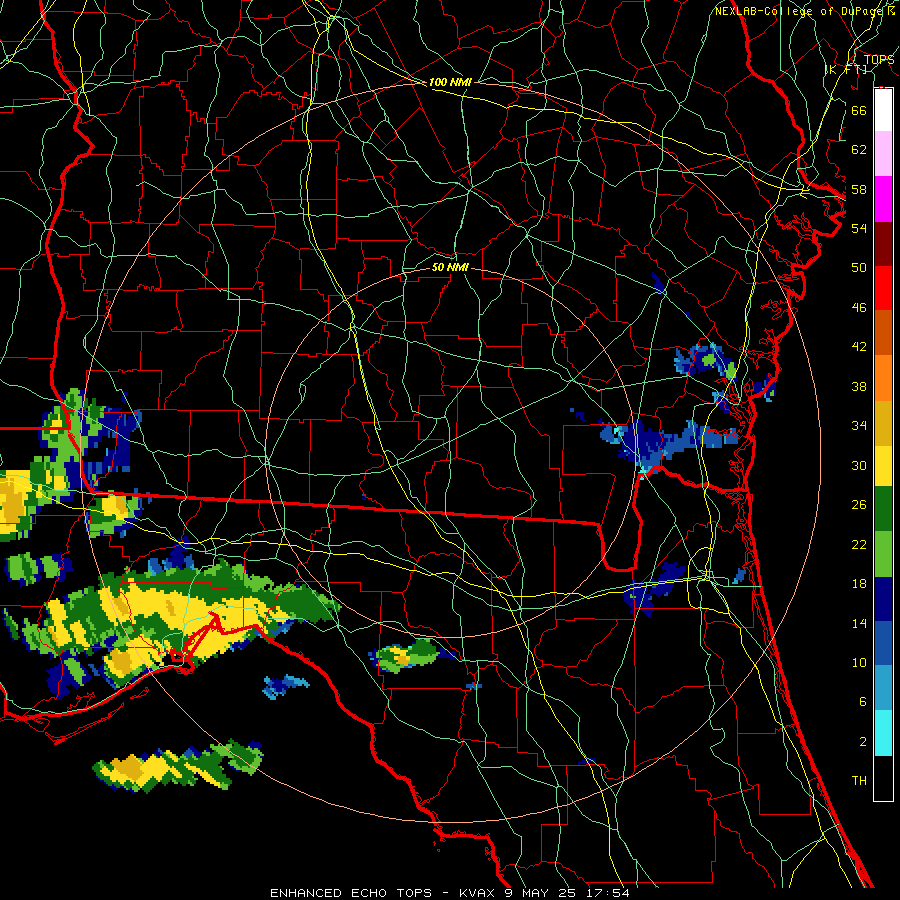The height and width of the screenshot is (900, 900).
Task: Click the legend value 14
Action: pyautogui.click(x=859, y=623)
